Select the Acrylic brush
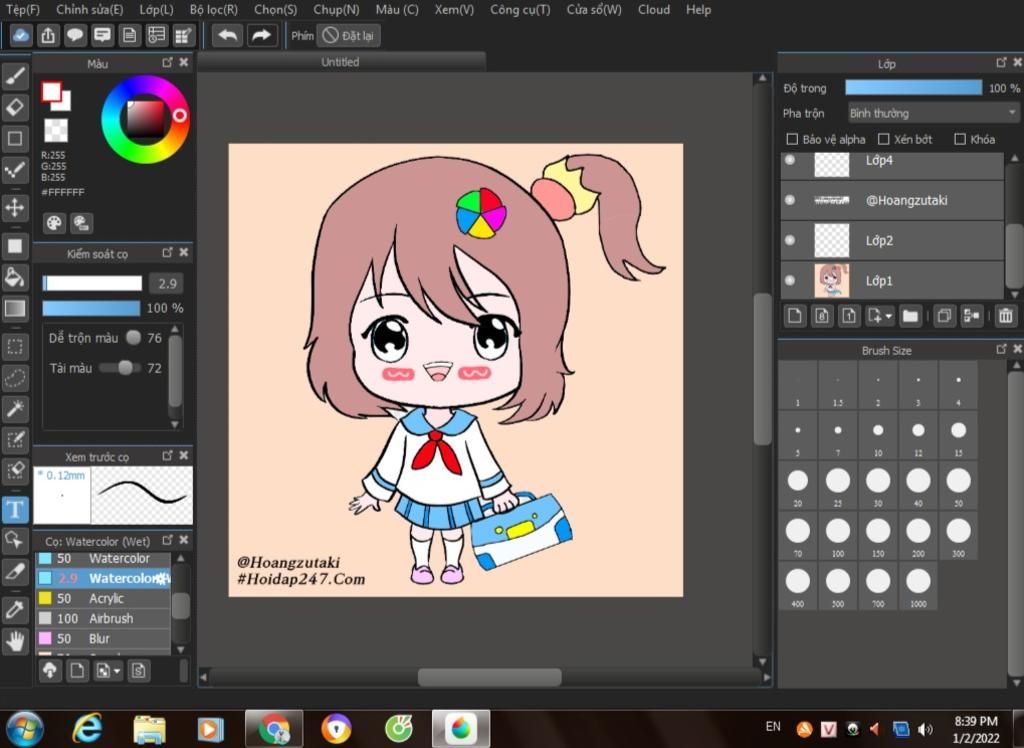Image resolution: width=1024 pixels, height=748 pixels. click(x=103, y=598)
